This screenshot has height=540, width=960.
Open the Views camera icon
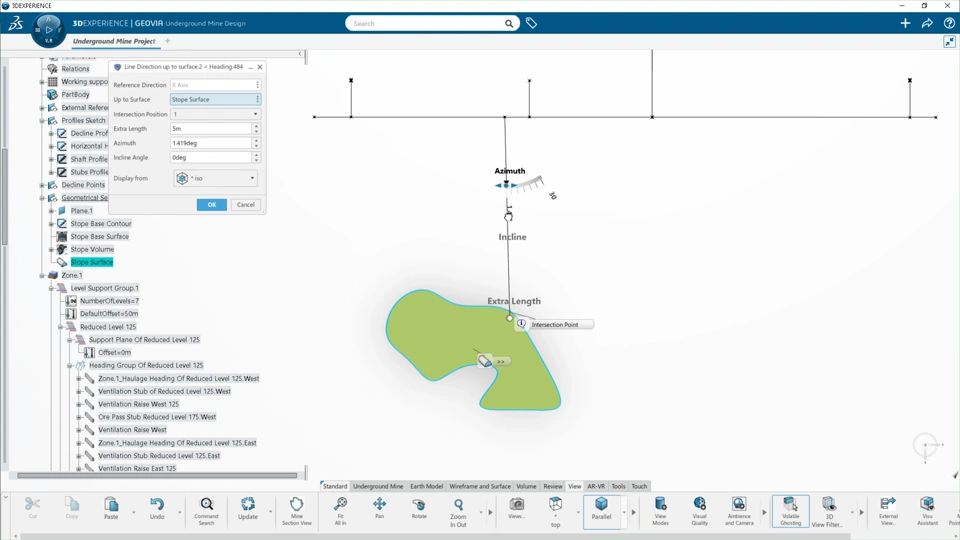point(517,504)
